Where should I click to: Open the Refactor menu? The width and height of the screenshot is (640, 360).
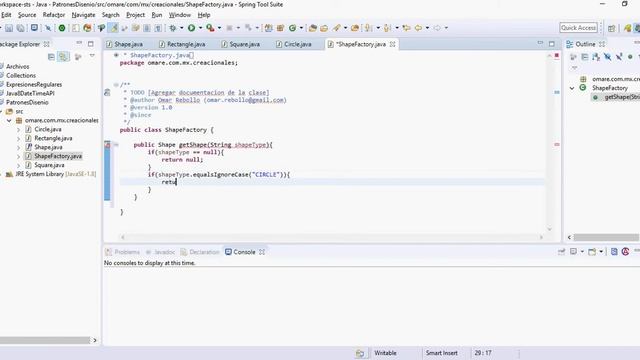tap(54, 15)
